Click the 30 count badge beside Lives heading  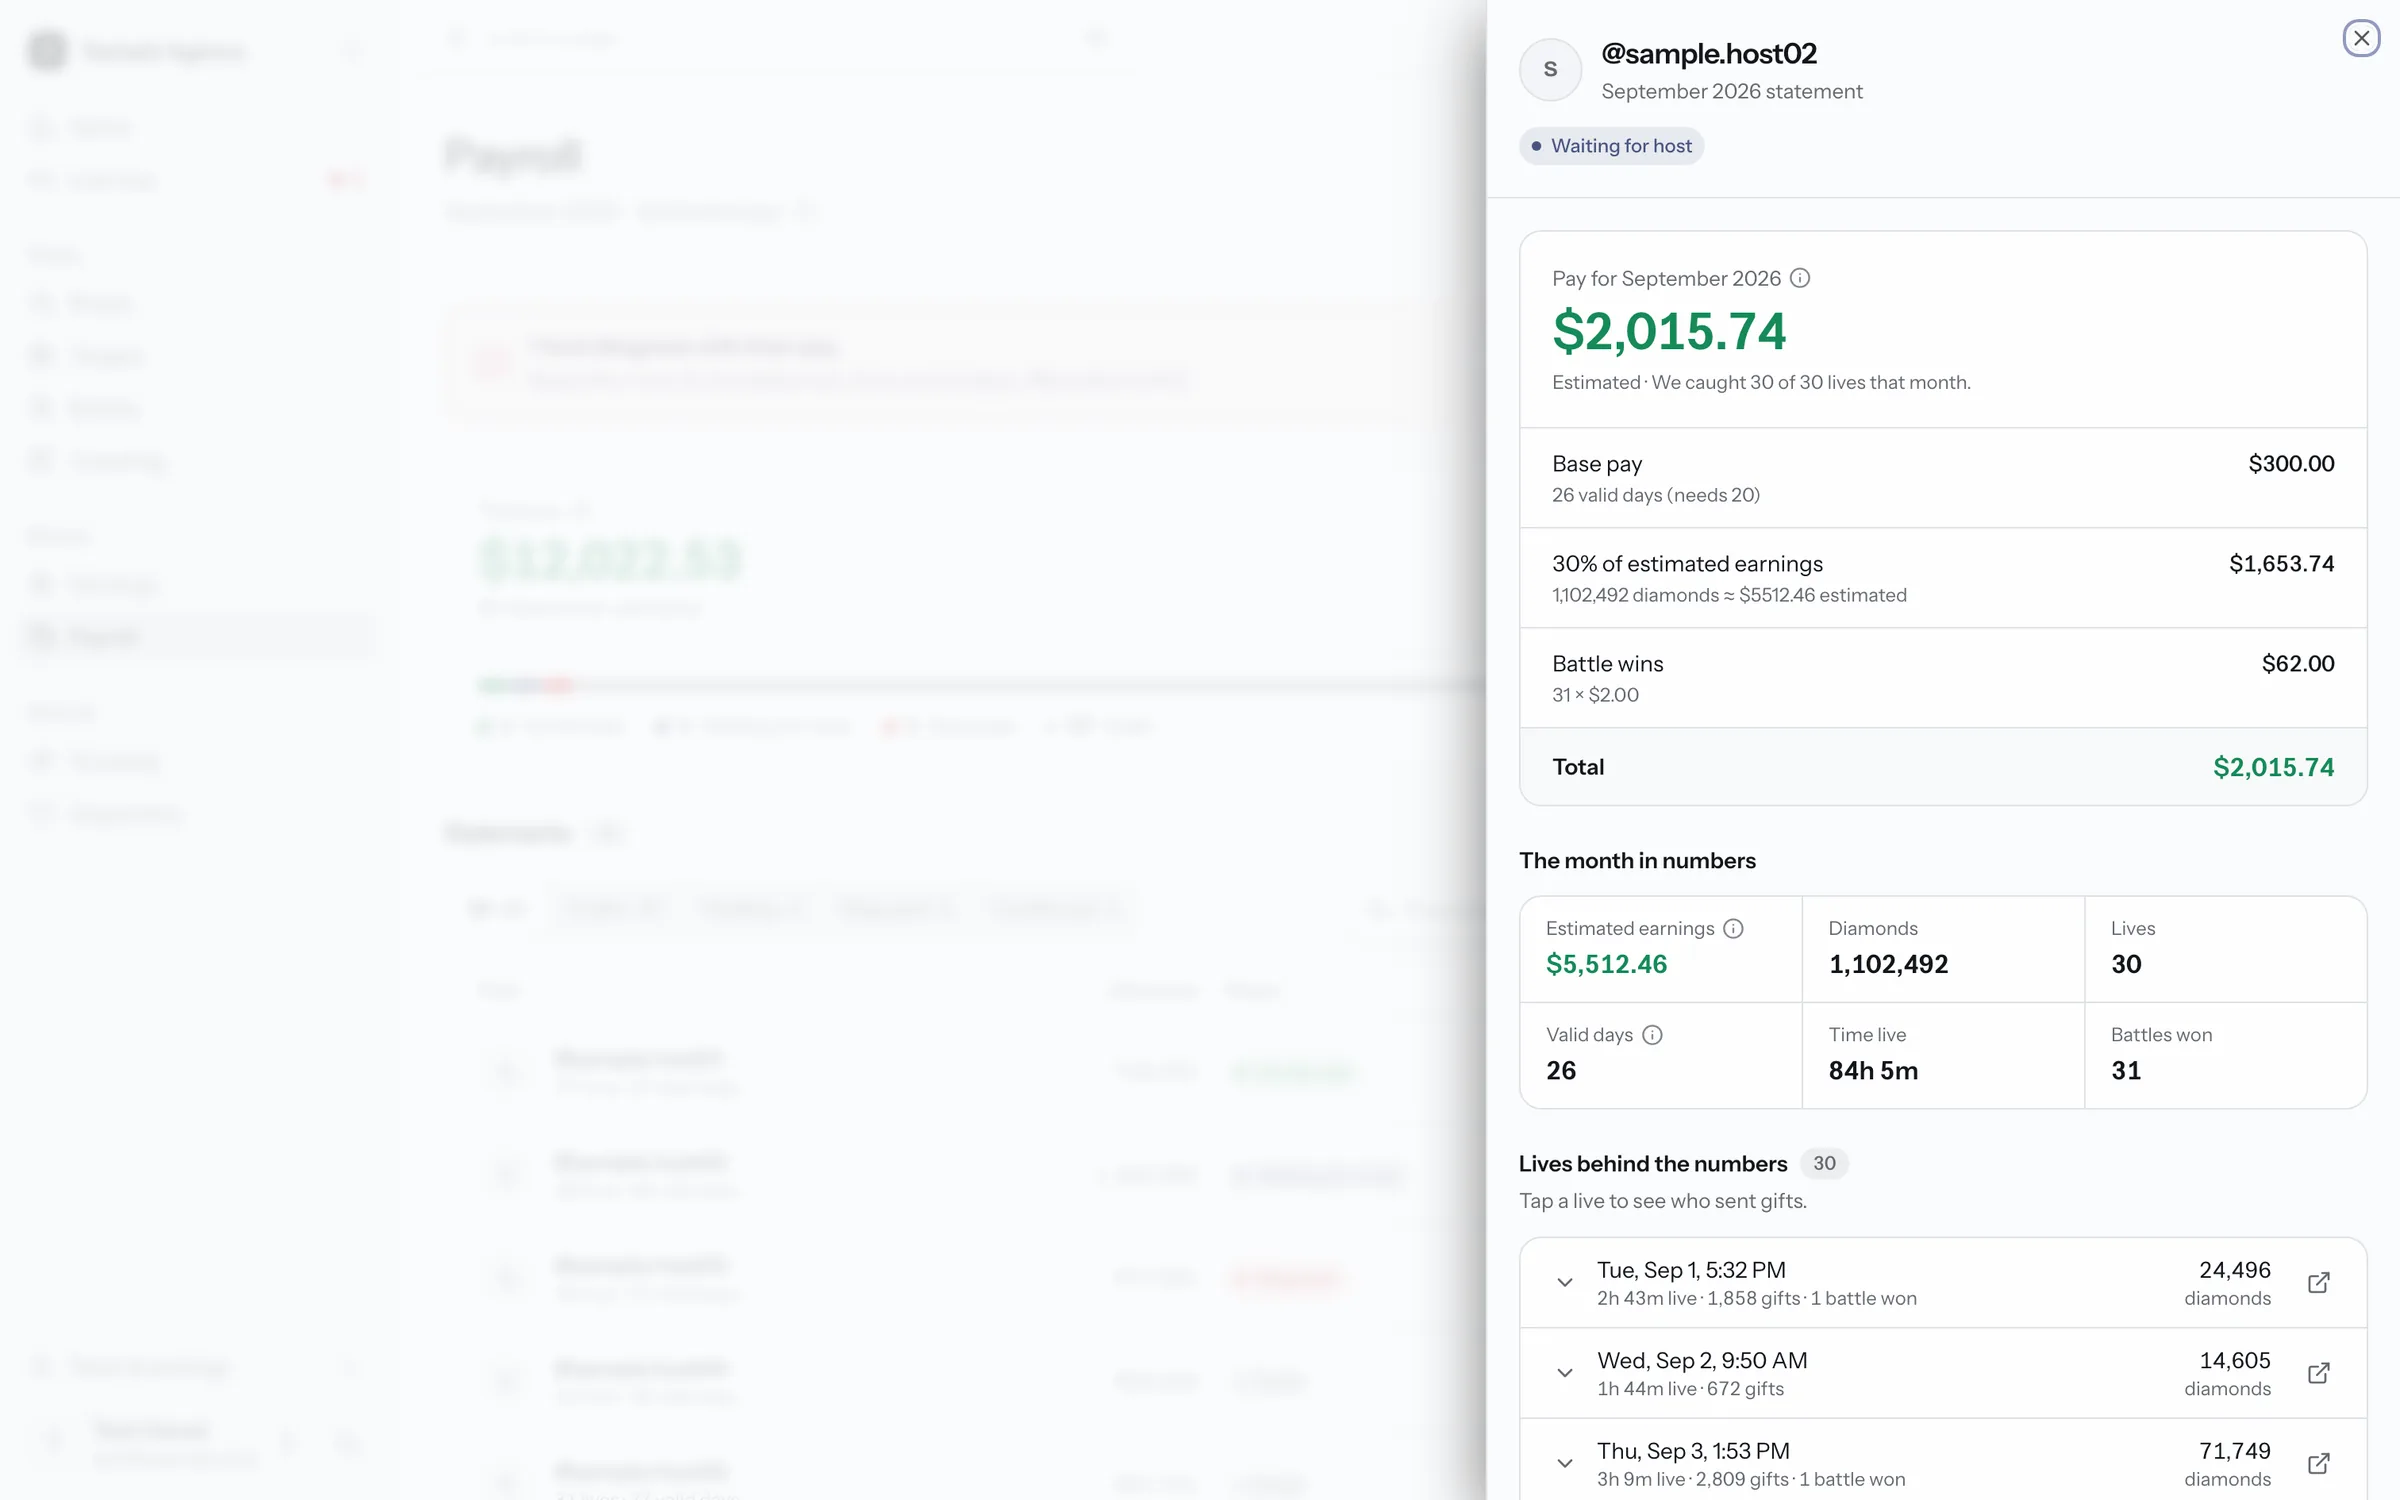pyautogui.click(x=1824, y=1163)
